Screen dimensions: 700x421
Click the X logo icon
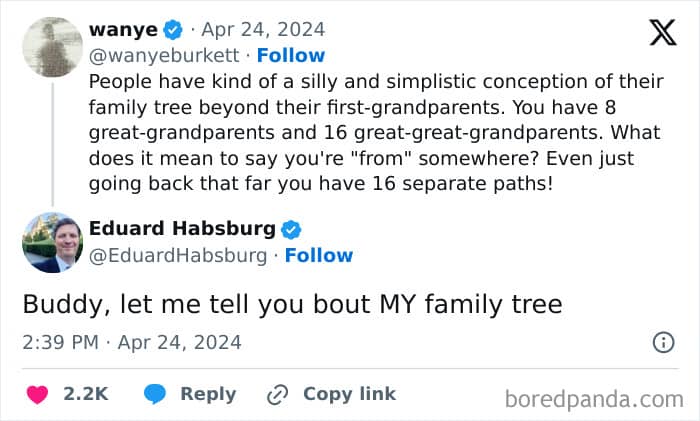[x=662, y=33]
